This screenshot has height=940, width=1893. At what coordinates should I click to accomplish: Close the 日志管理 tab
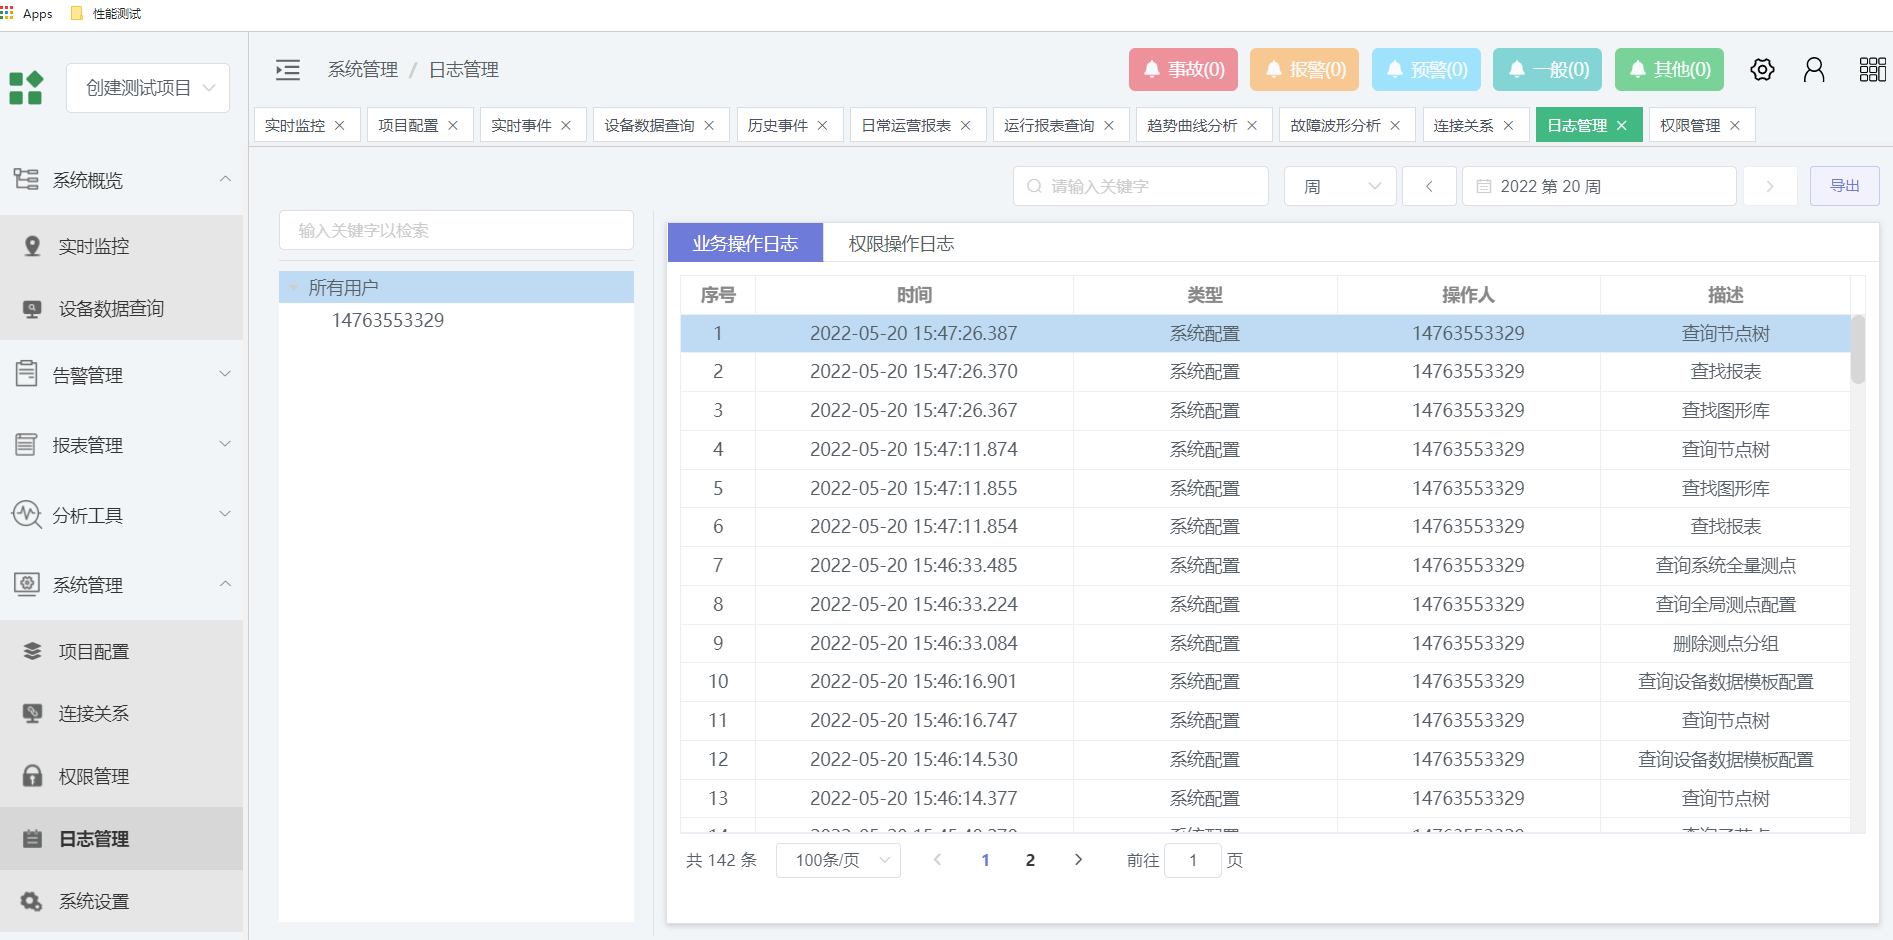pos(1622,125)
